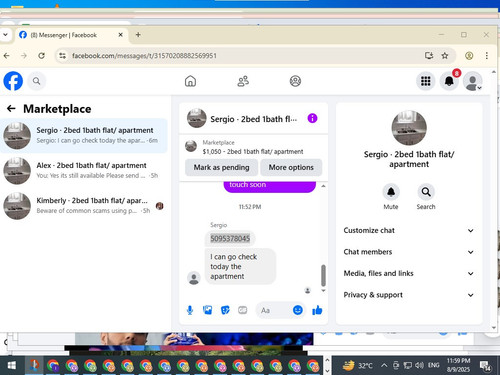
Task: Click the address bar URL
Action: pyautogui.click(x=144, y=56)
